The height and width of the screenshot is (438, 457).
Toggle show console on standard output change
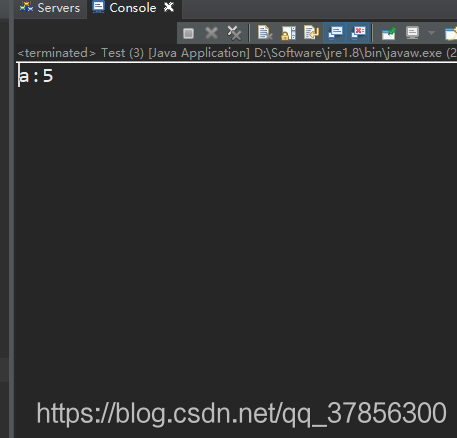click(x=335, y=33)
